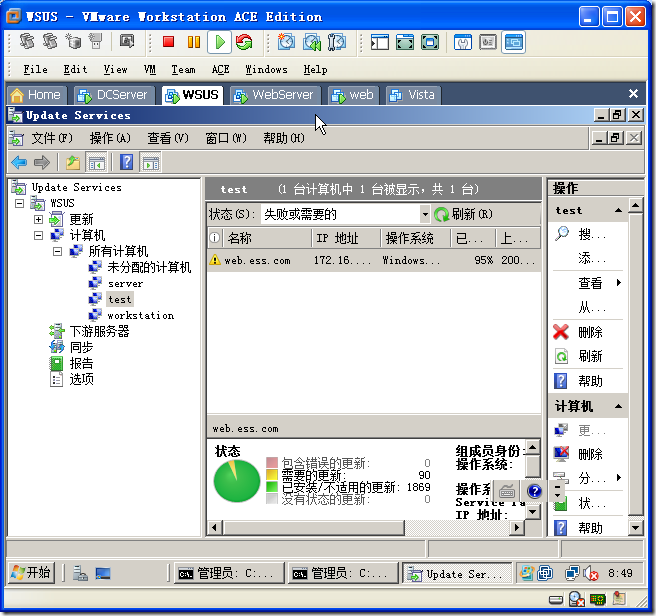
Task: Click the first 管理员: C:... taskbar button
Action: coord(229,573)
